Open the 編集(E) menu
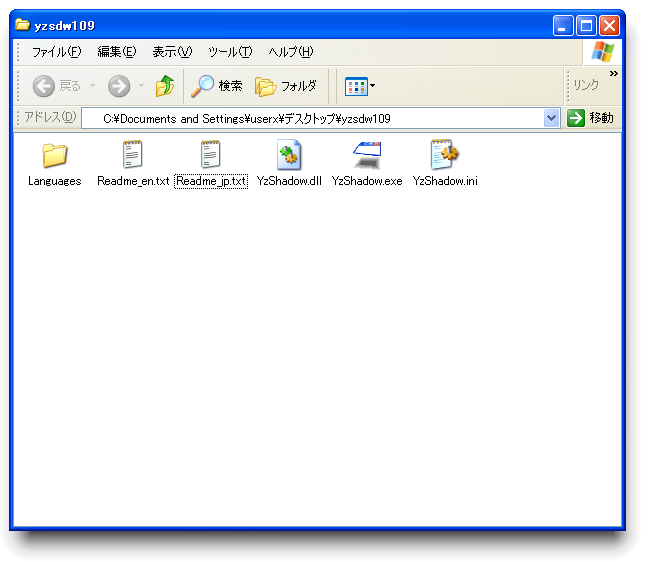Screen dimensions: 650x562 116,52
